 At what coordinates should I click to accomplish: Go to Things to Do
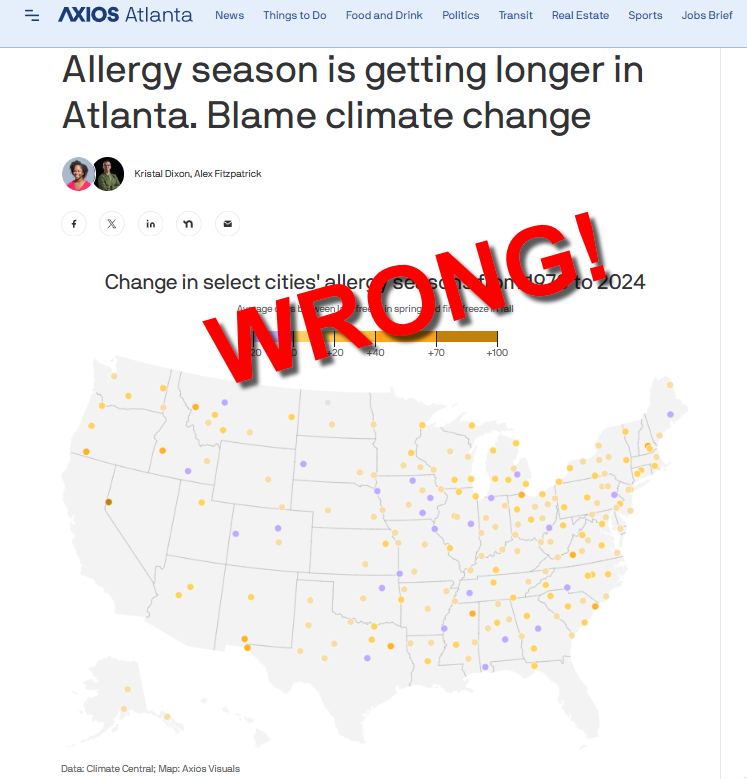click(295, 16)
